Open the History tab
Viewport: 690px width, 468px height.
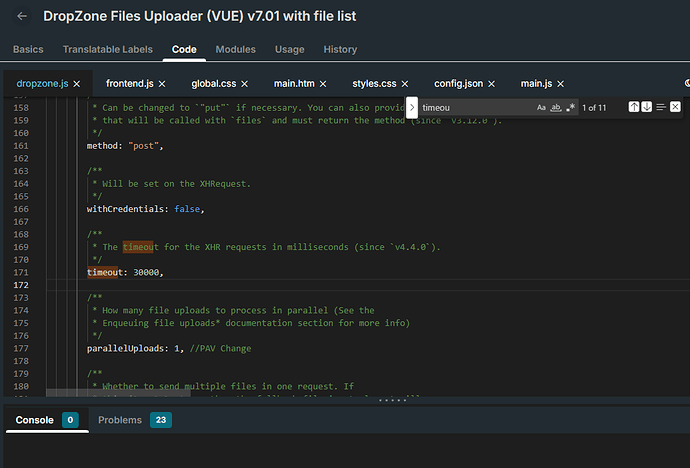(x=340, y=49)
